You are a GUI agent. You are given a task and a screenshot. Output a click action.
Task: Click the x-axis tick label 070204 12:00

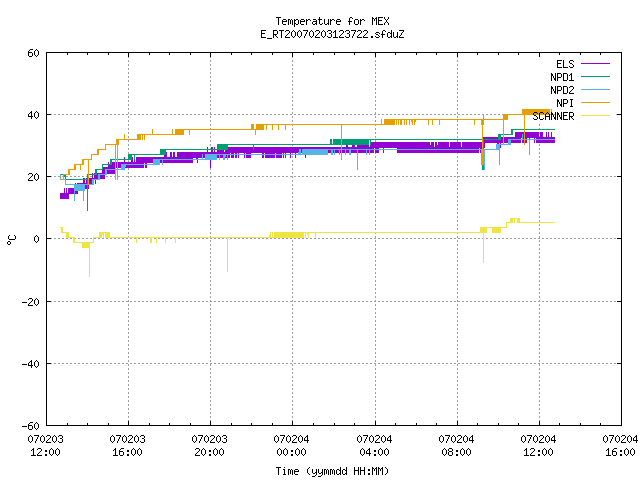tap(538, 446)
